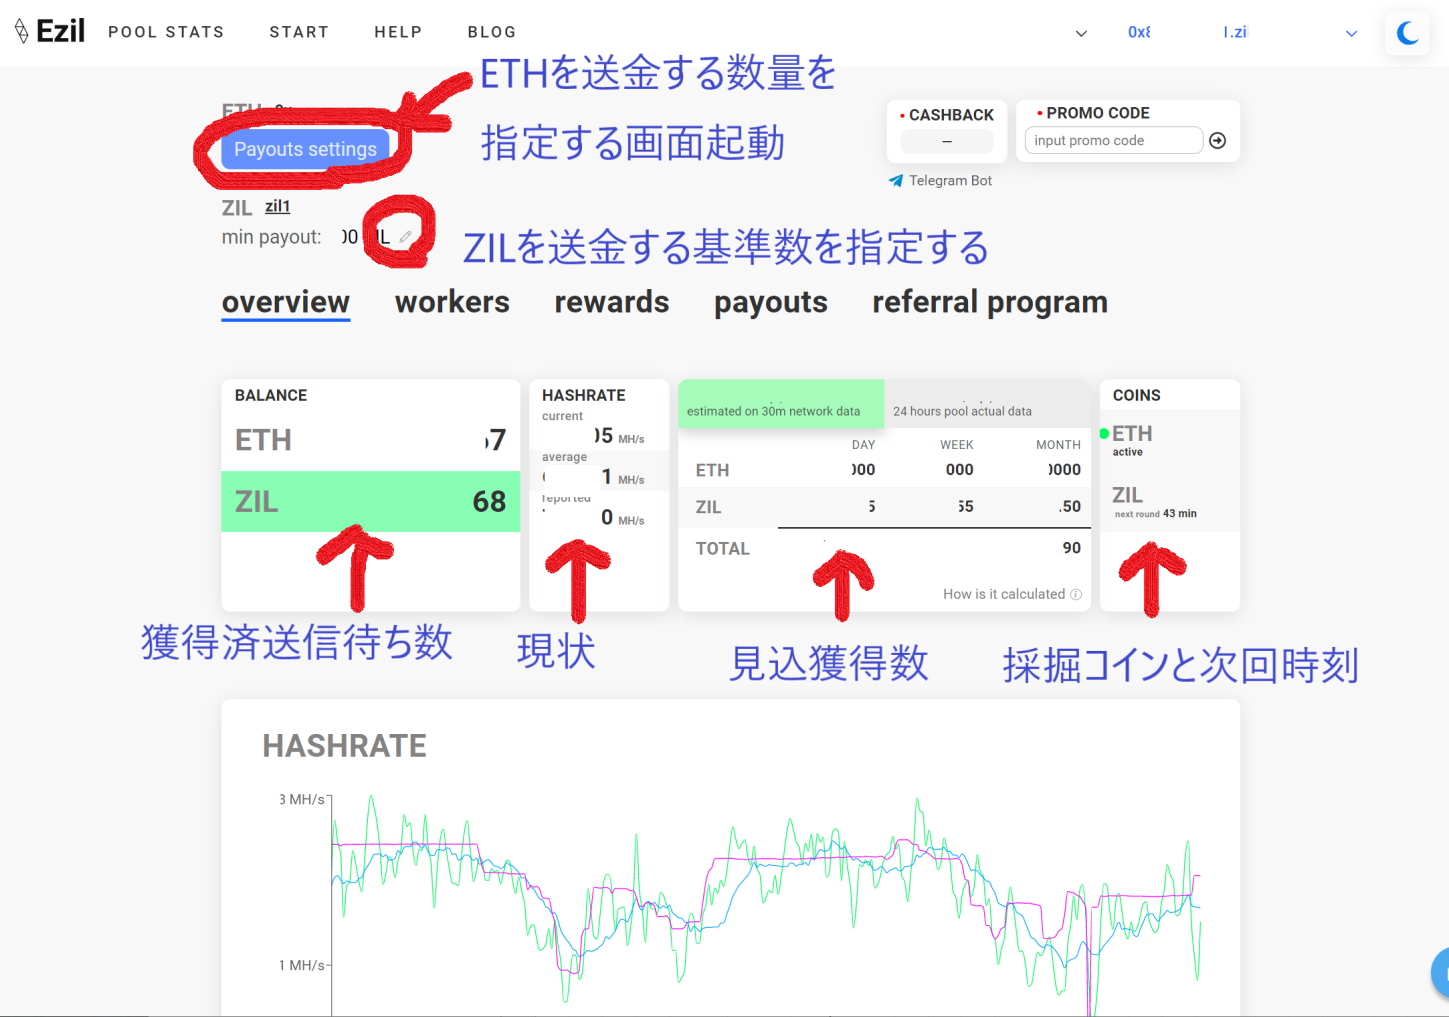
Task: Click the CASHBACK value box
Action: pos(947,142)
